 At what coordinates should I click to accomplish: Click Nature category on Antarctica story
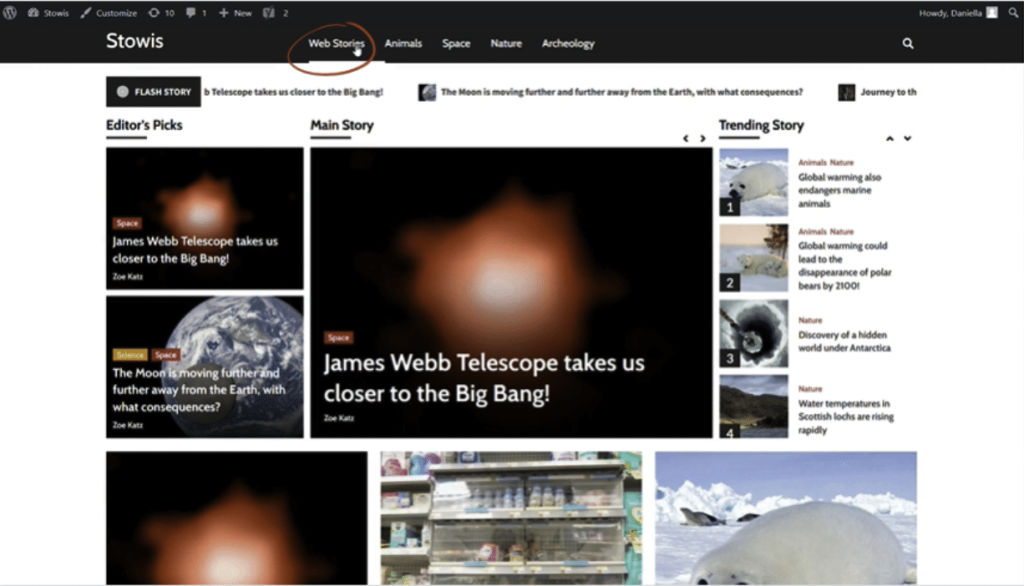pyautogui.click(x=810, y=320)
